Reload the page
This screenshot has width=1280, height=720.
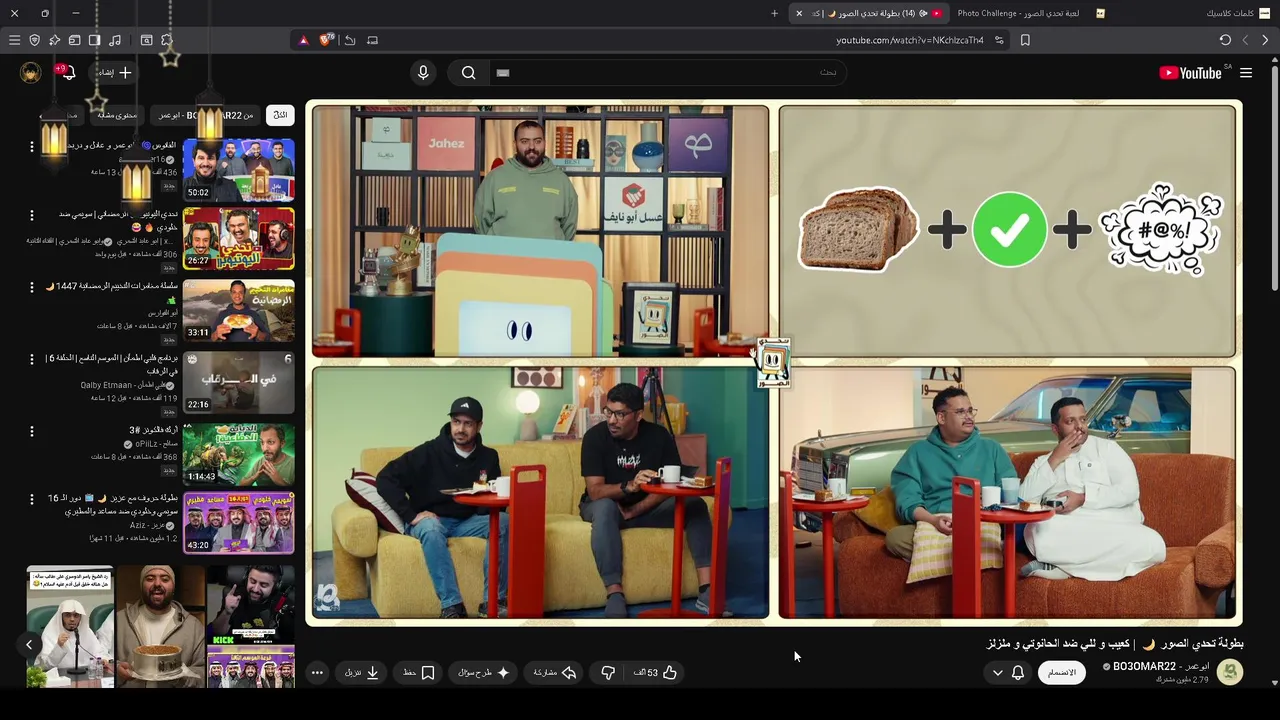[1225, 40]
